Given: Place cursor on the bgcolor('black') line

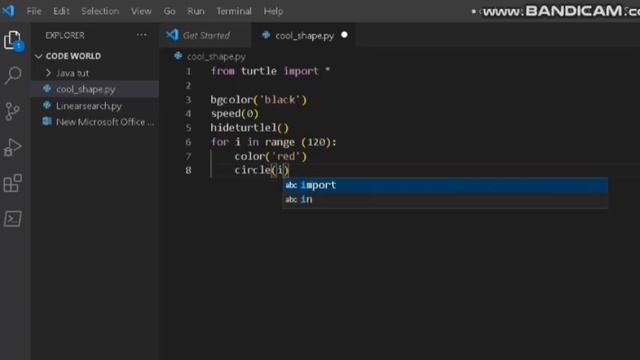Looking at the screenshot, I should coord(258,100).
